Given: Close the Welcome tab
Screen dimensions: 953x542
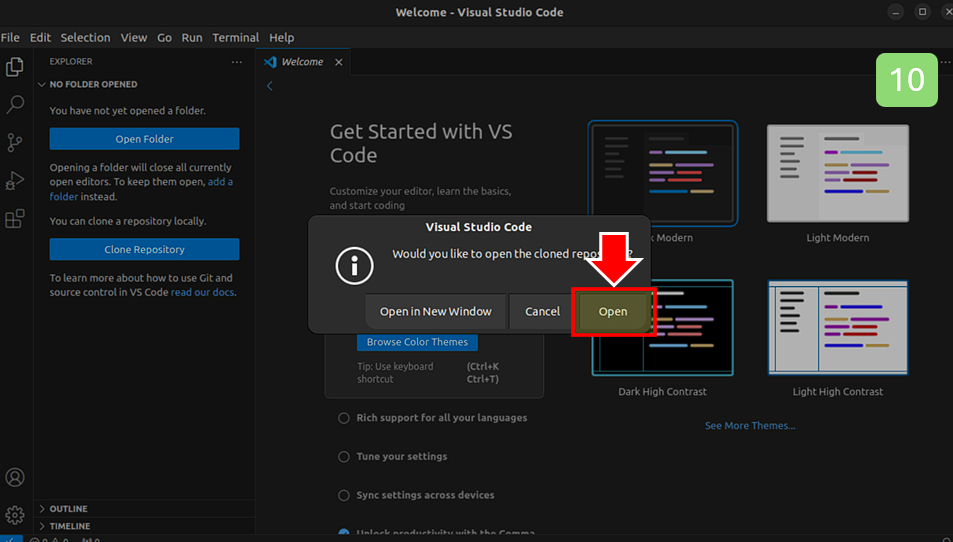Looking at the screenshot, I should tap(339, 62).
